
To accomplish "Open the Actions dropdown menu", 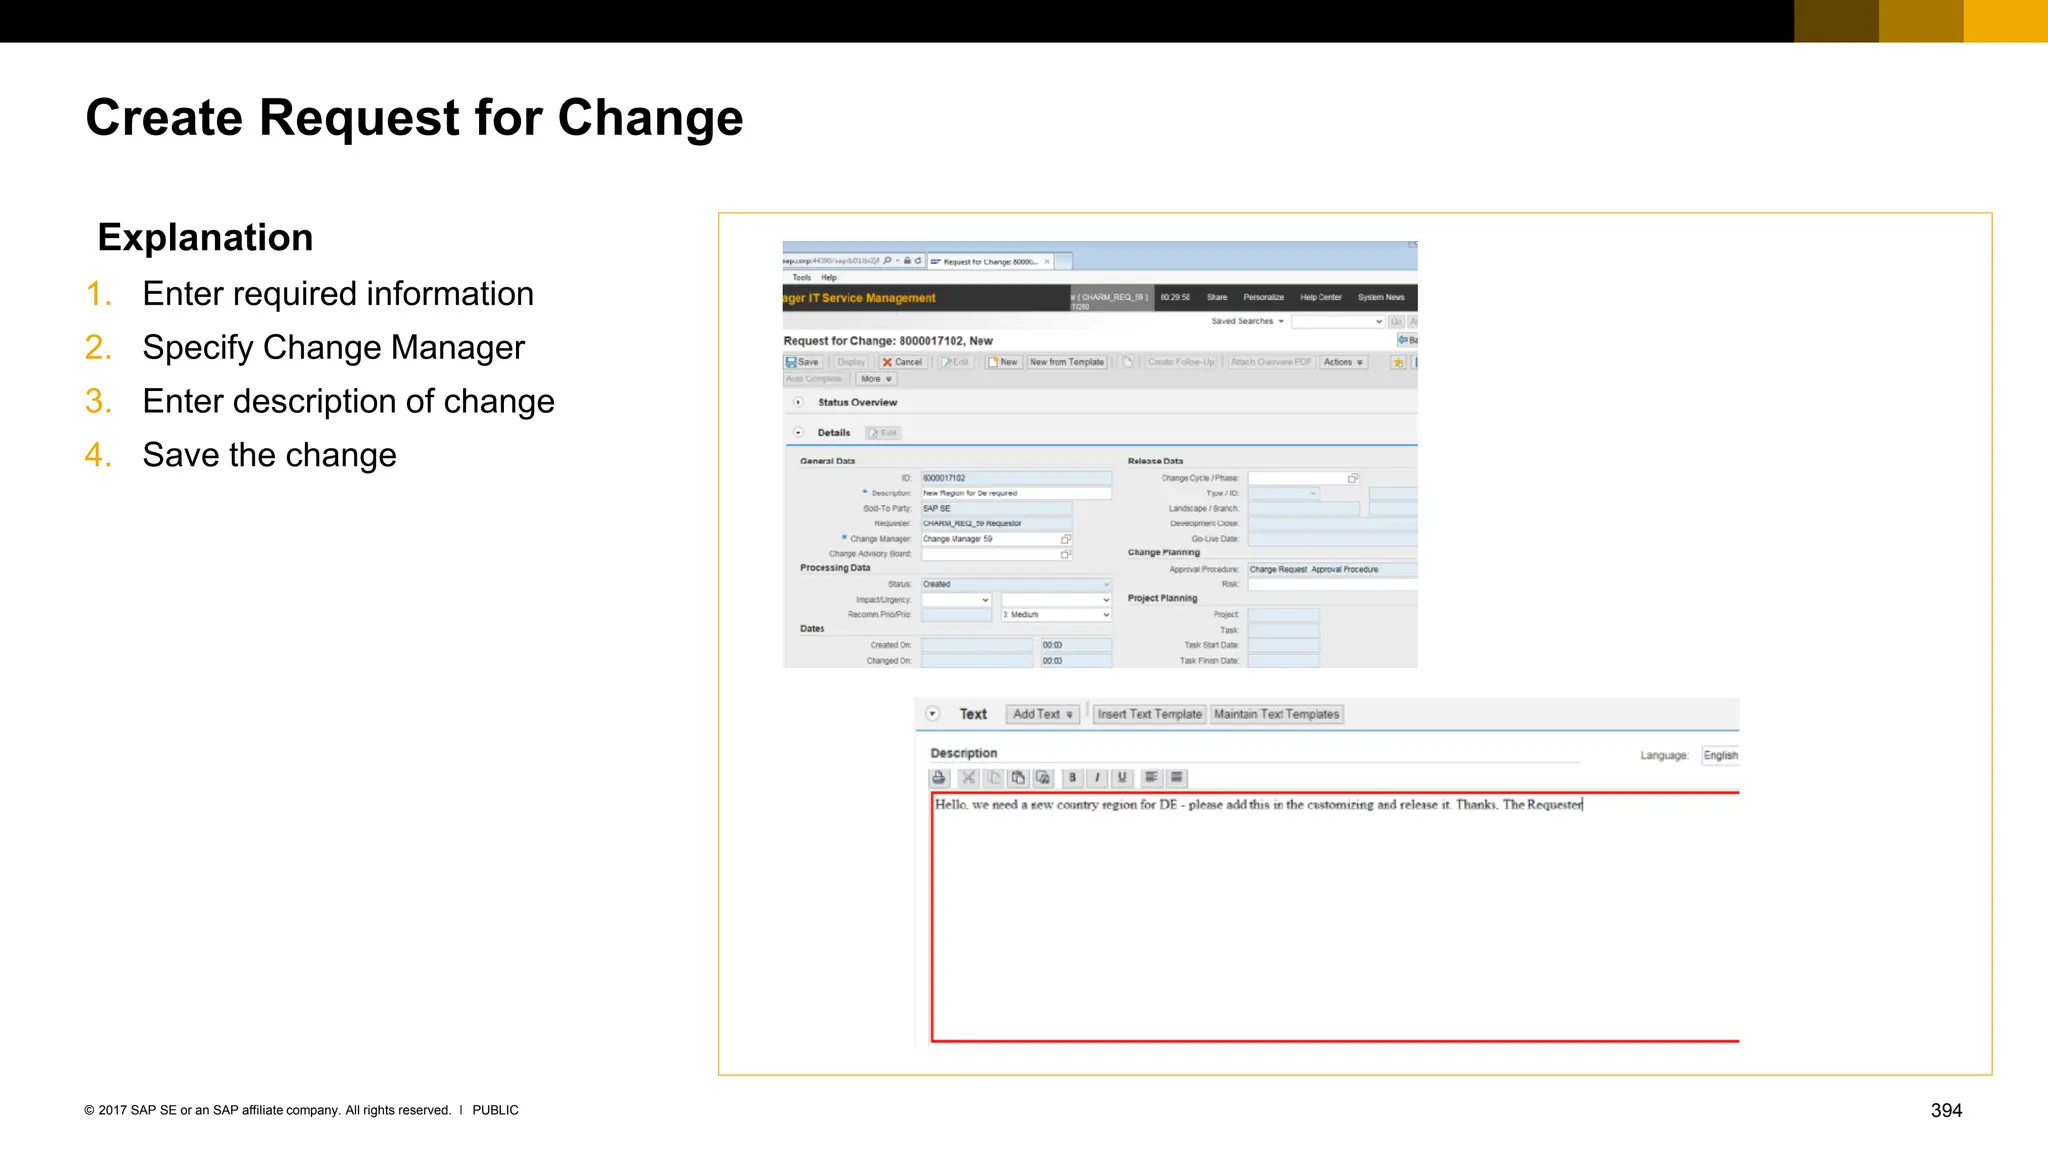I will (1343, 362).
